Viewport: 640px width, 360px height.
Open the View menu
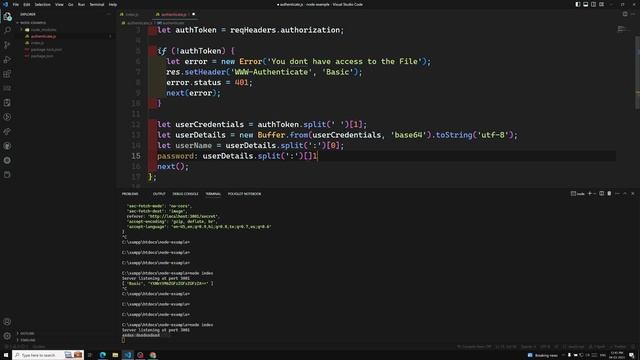point(59,4)
